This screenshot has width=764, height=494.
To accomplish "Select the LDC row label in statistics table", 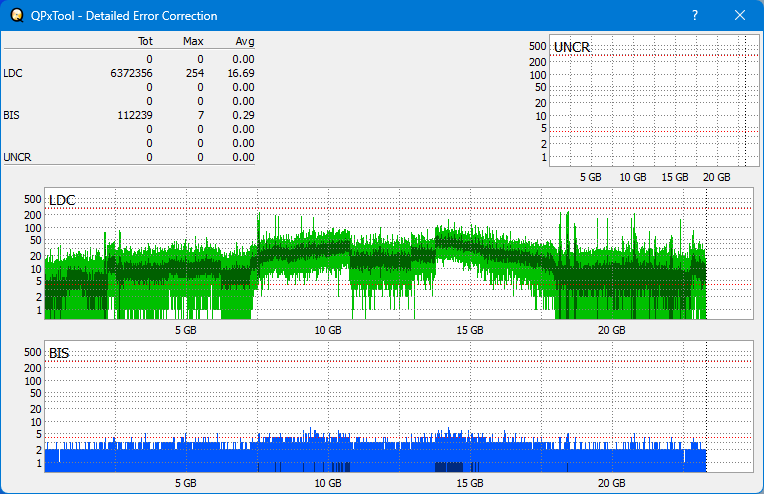I will (x=13, y=73).
